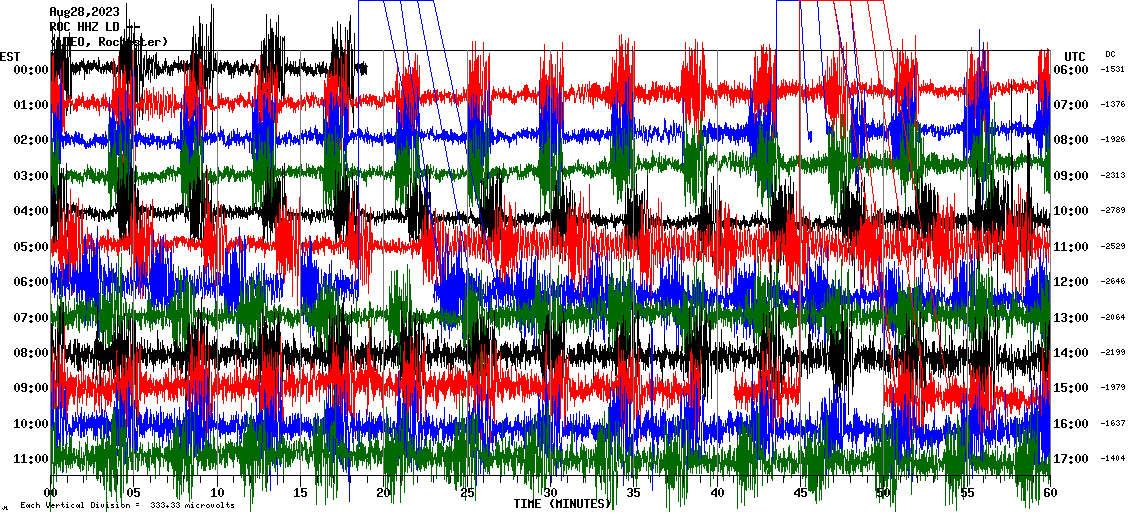Click the 05 minute tick label
The width and height of the screenshot is (1130, 519).
(x=134, y=493)
